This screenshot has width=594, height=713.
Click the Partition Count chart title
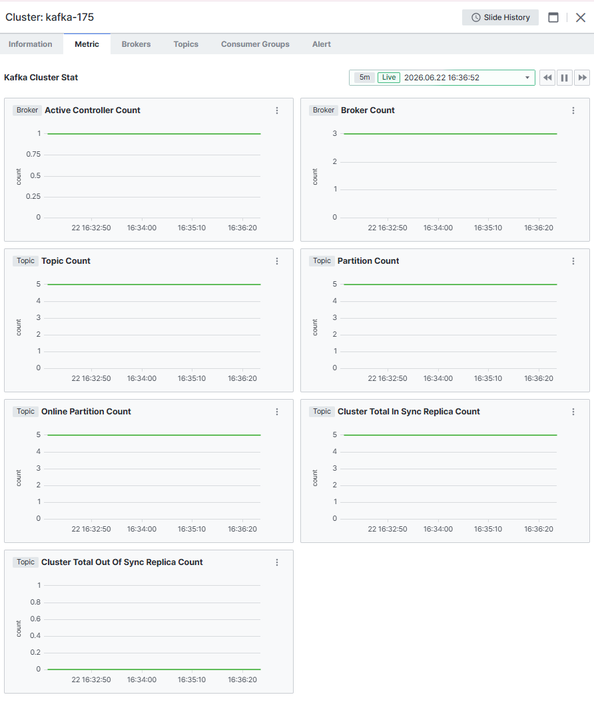point(368,261)
